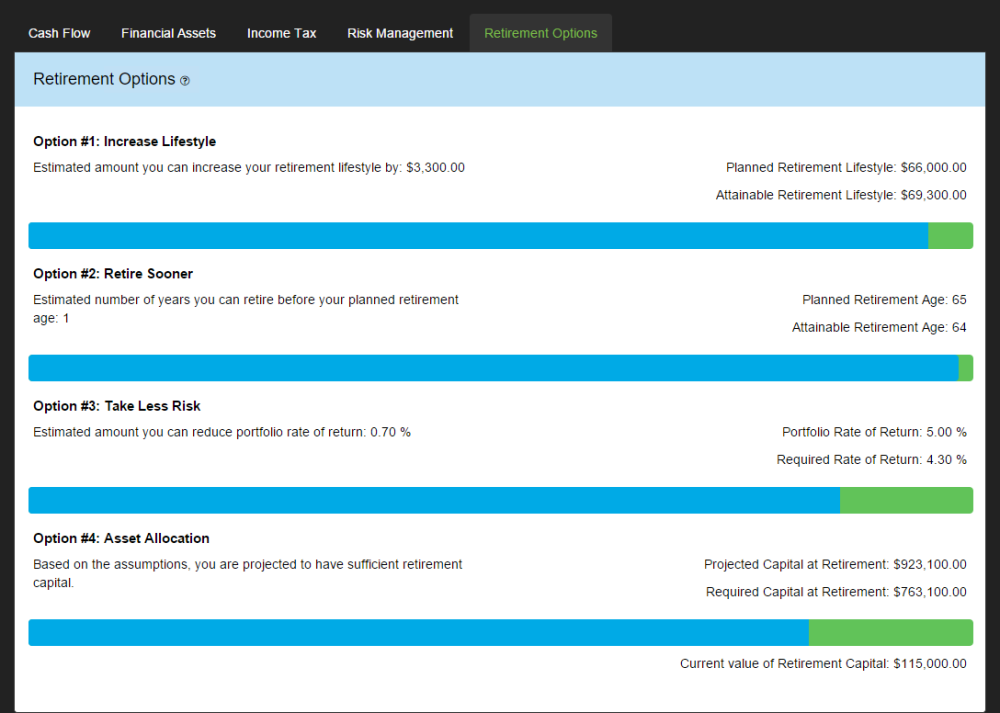
Task: Switch to the Financial Assets tab
Action: (x=168, y=33)
